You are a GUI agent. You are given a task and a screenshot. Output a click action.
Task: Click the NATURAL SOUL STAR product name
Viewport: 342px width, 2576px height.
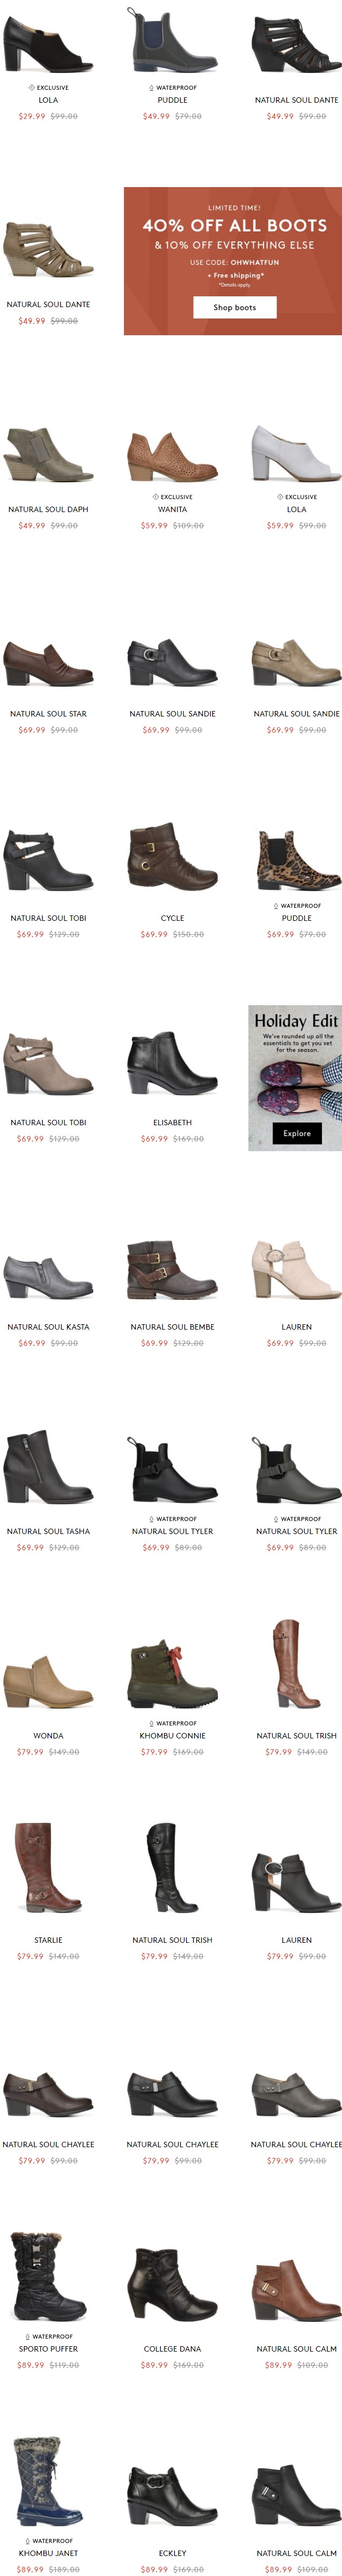48,714
